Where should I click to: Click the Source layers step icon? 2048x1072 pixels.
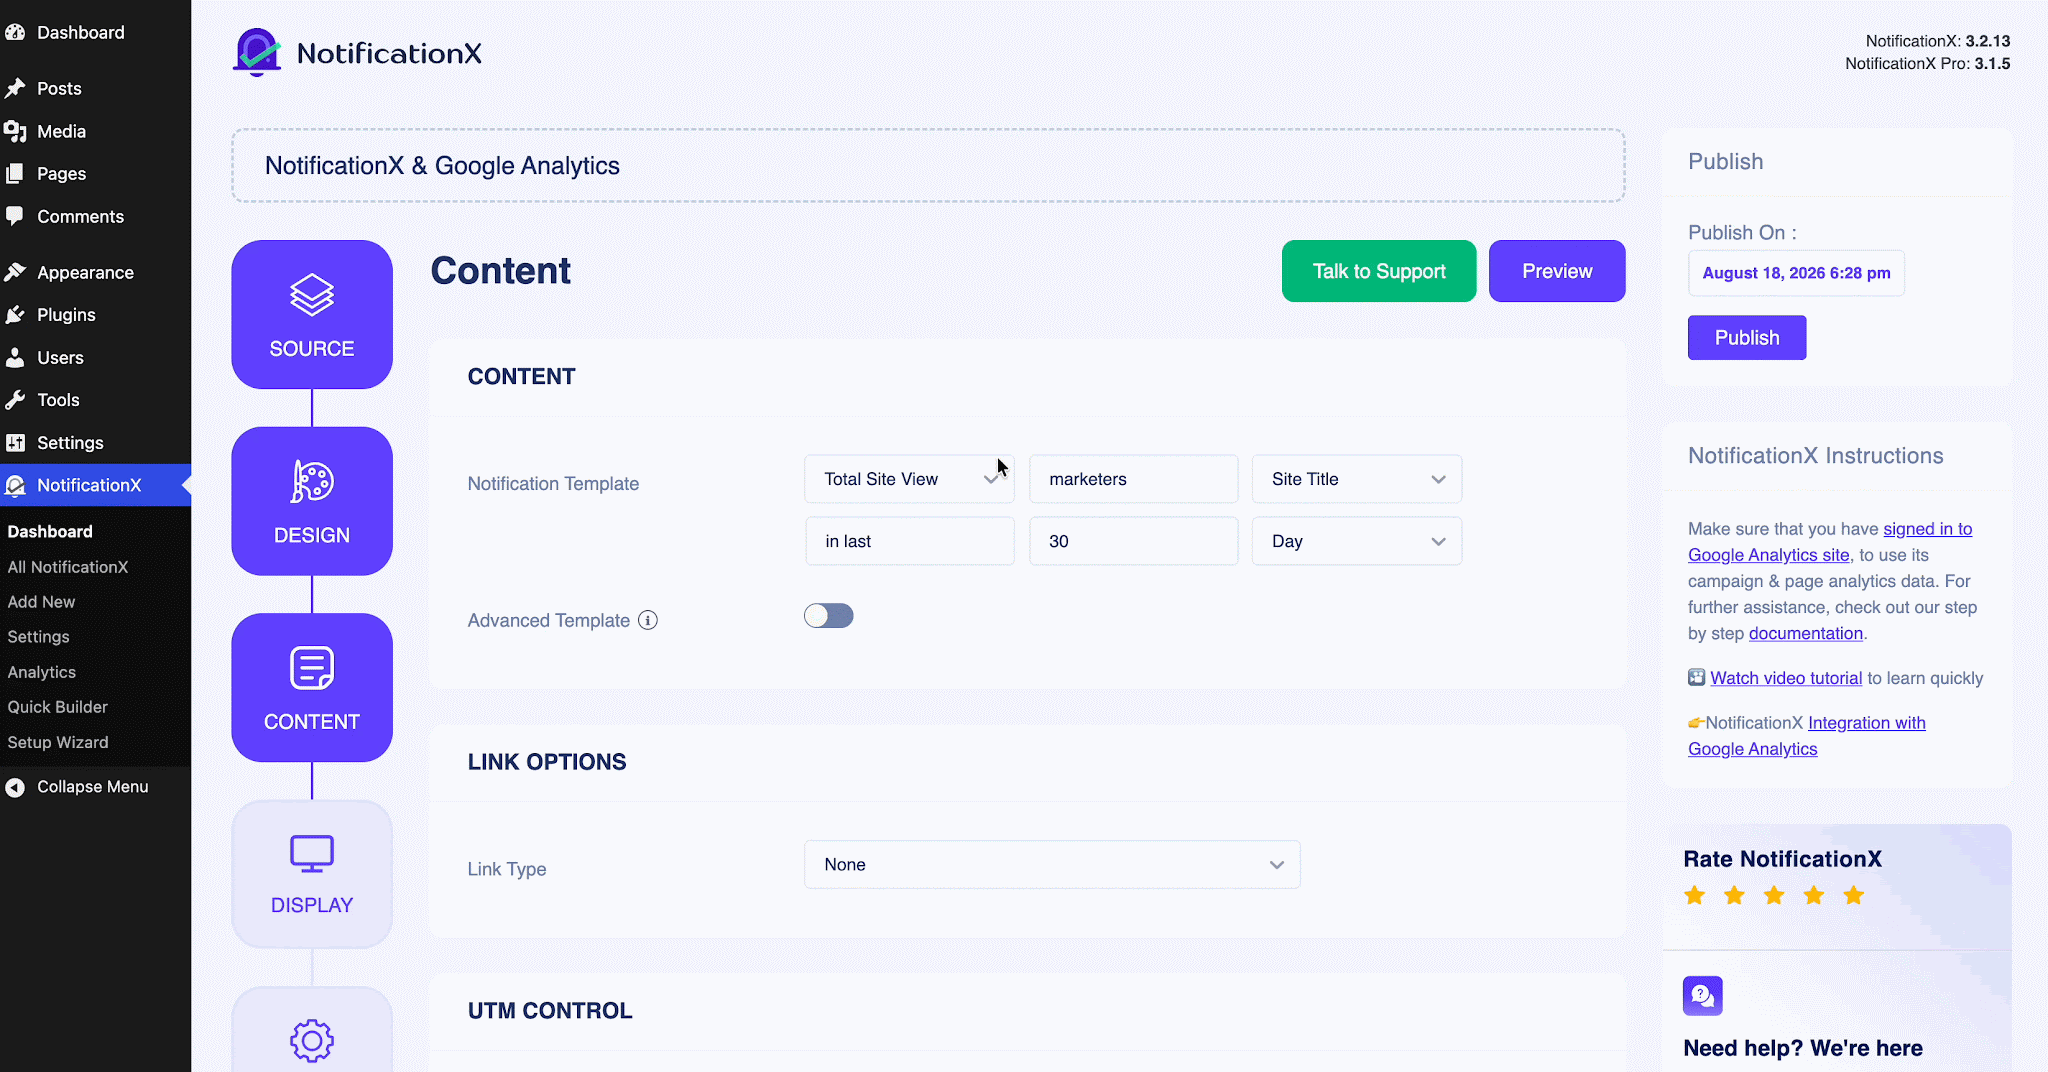coord(312,295)
